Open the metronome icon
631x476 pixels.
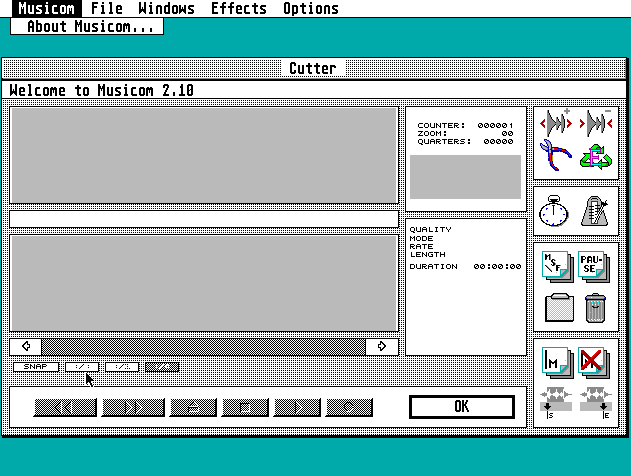[595, 211]
